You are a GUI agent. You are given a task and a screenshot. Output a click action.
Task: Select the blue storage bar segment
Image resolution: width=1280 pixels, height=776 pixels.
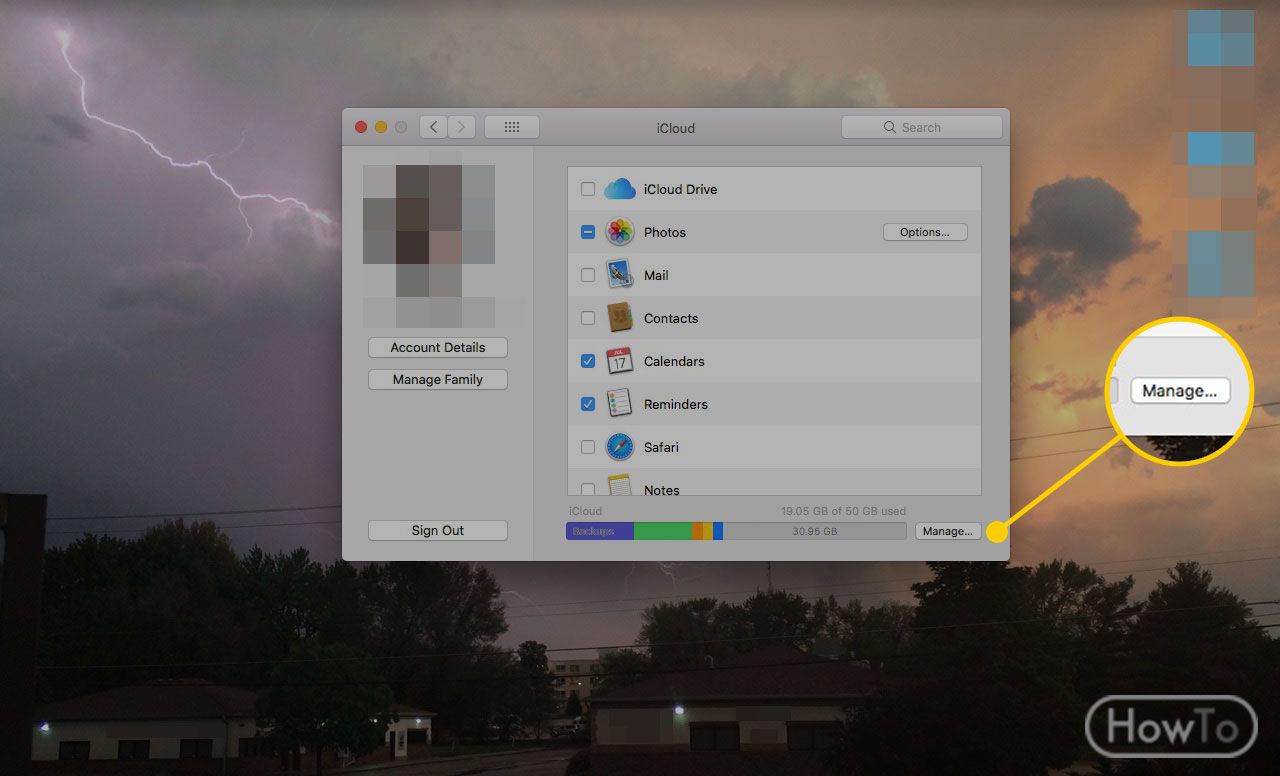click(x=718, y=531)
